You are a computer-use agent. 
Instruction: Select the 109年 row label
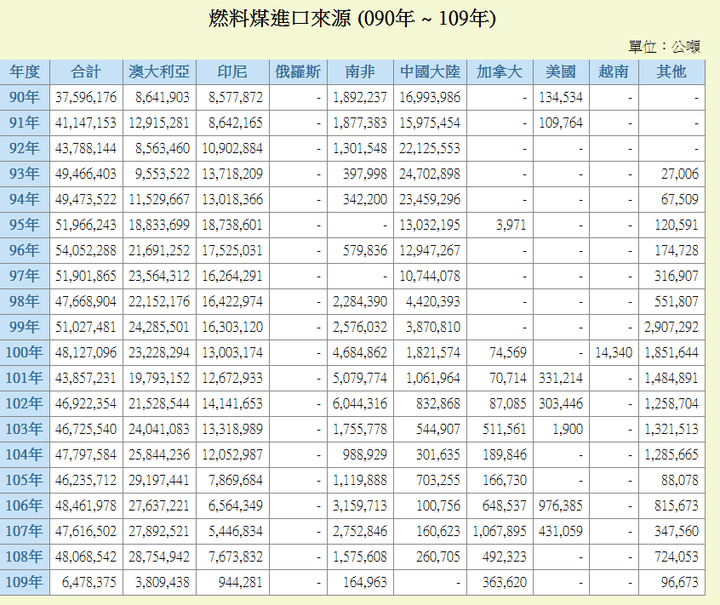coord(25,582)
